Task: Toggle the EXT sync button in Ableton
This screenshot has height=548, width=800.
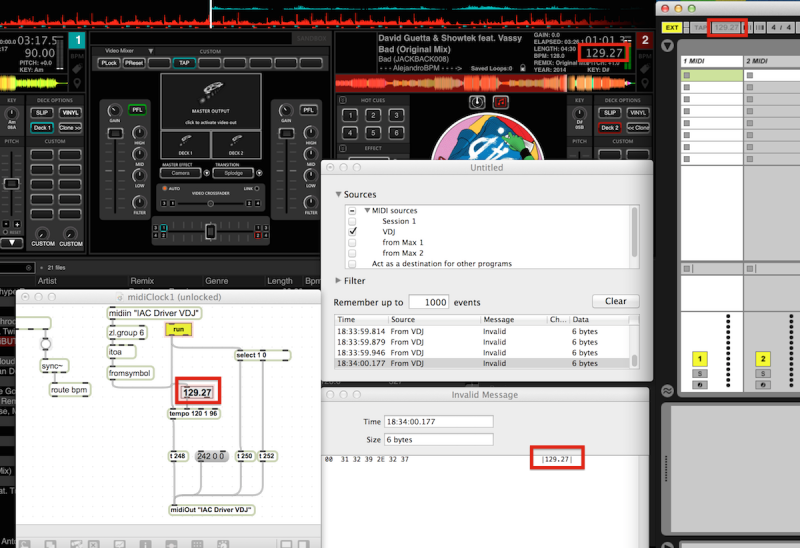Action: click(672, 27)
